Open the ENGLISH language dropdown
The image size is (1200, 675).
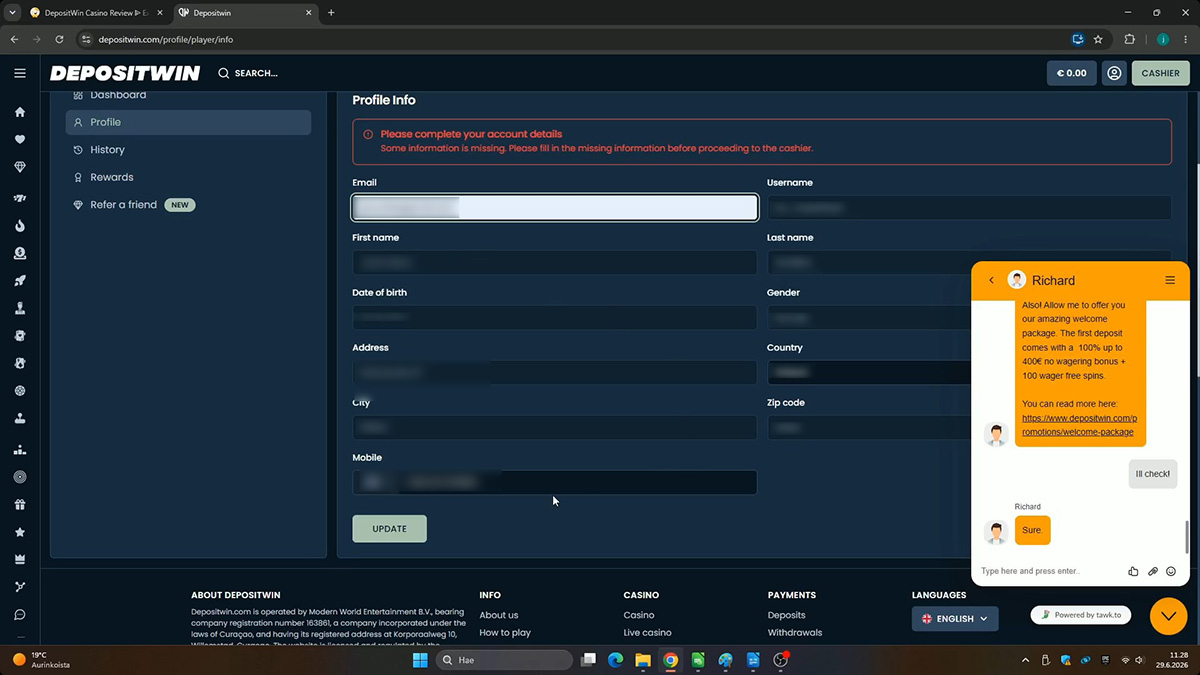click(955, 619)
